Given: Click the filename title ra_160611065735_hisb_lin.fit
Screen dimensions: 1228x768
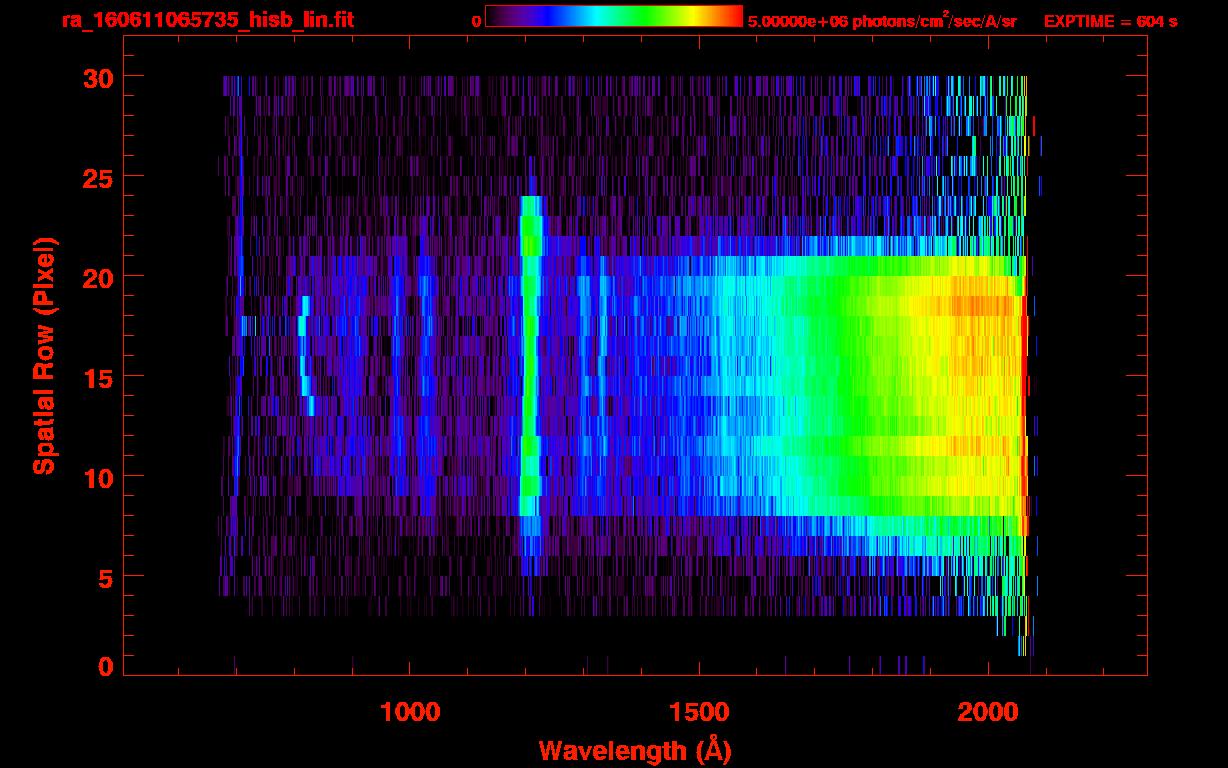Looking at the screenshot, I should (206, 20).
